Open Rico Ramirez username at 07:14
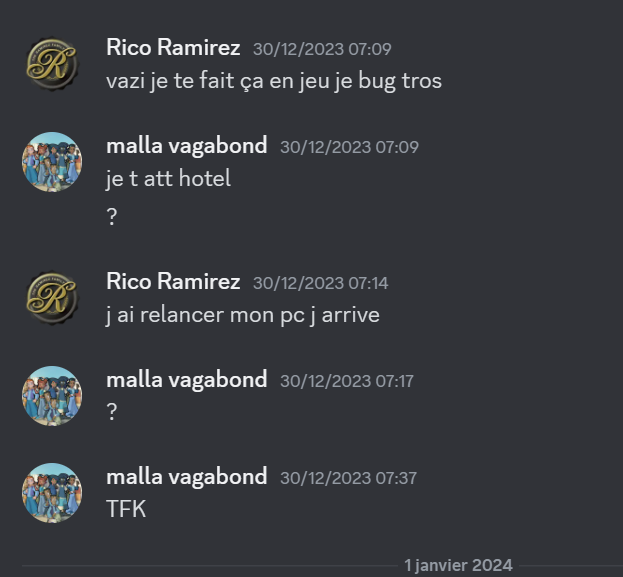Image resolution: width=623 pixels, height=577 pixels. point(173,282)
